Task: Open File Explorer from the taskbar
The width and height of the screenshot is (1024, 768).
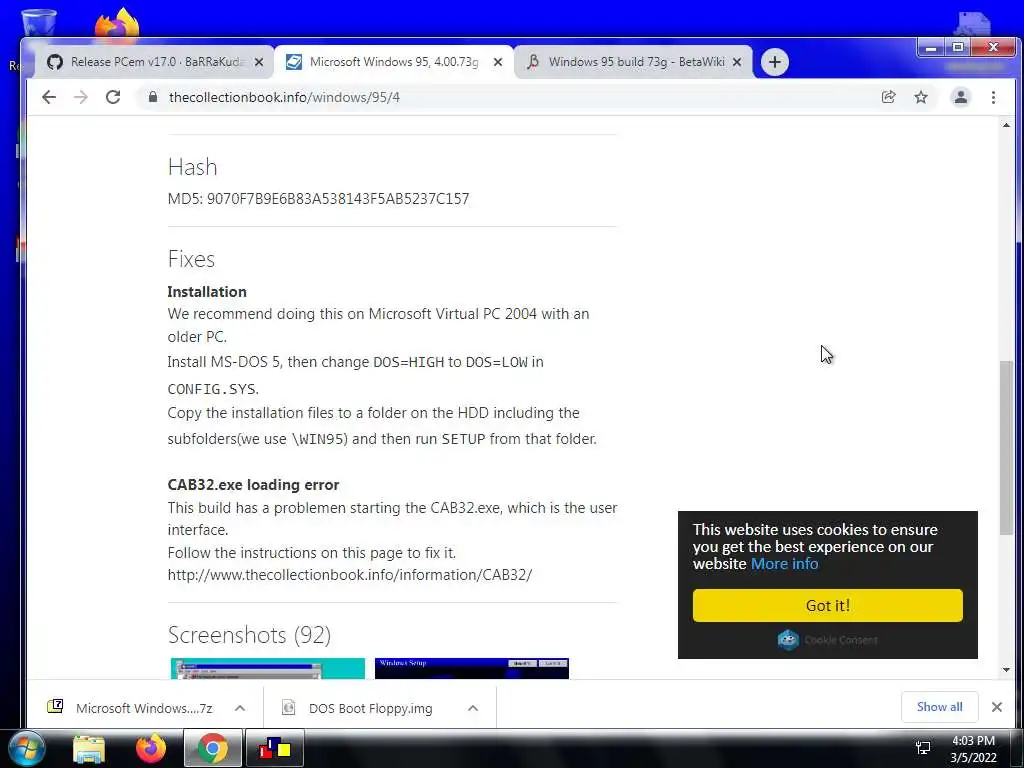Action: point(89,749)
